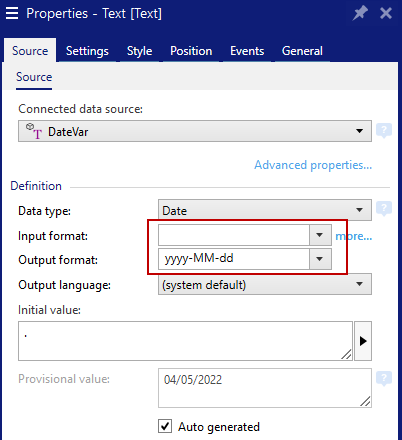402x440 pixels.
Task: Open the Events tab
Action: click(x=247, y=51)
